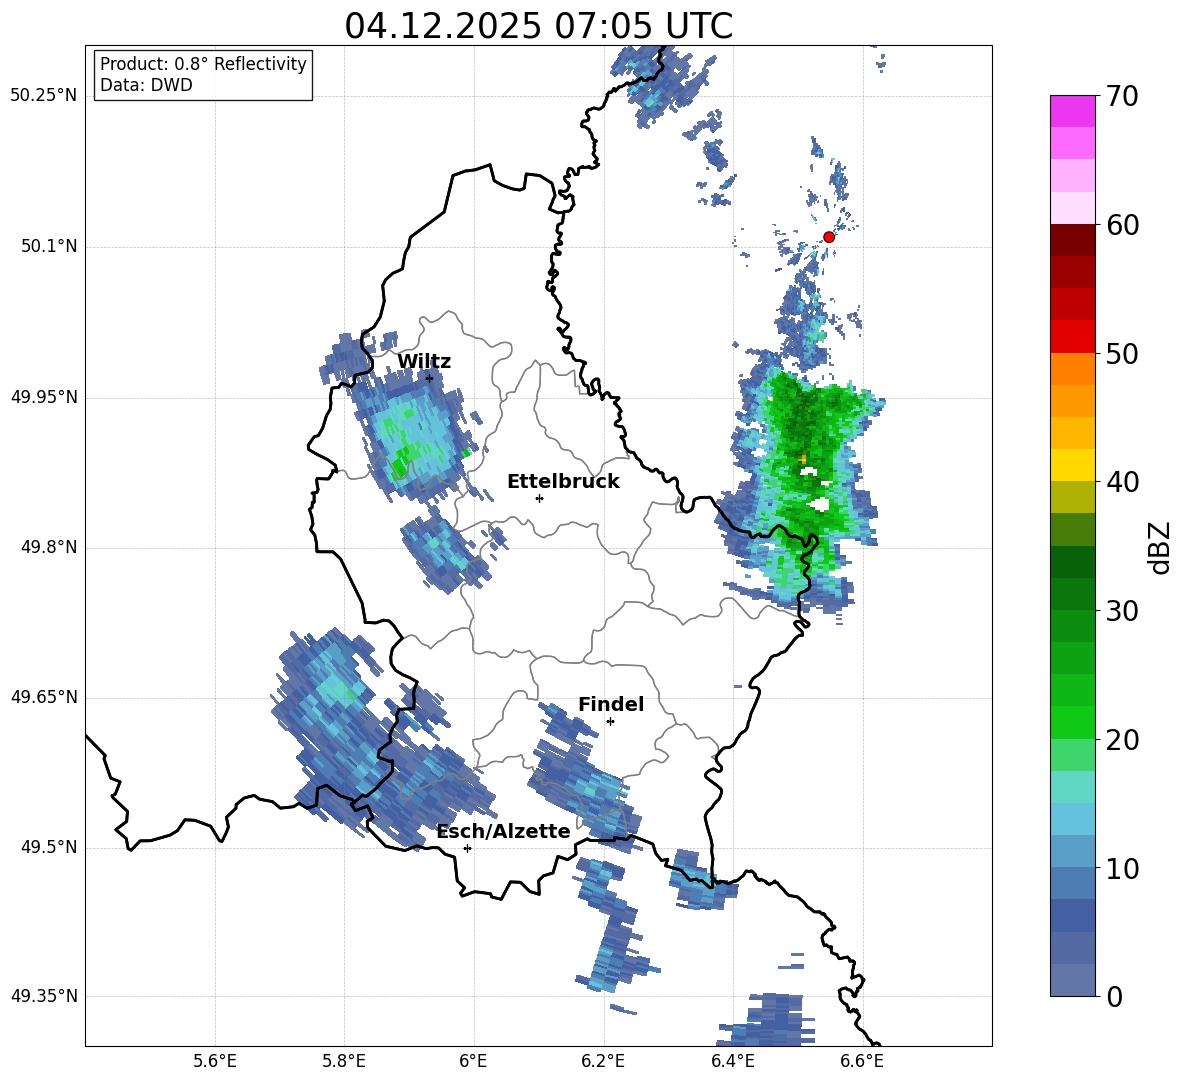The image size is (1184, 1081).
Task: Click the Ettelbruck city label
Action: click(563, 482)
